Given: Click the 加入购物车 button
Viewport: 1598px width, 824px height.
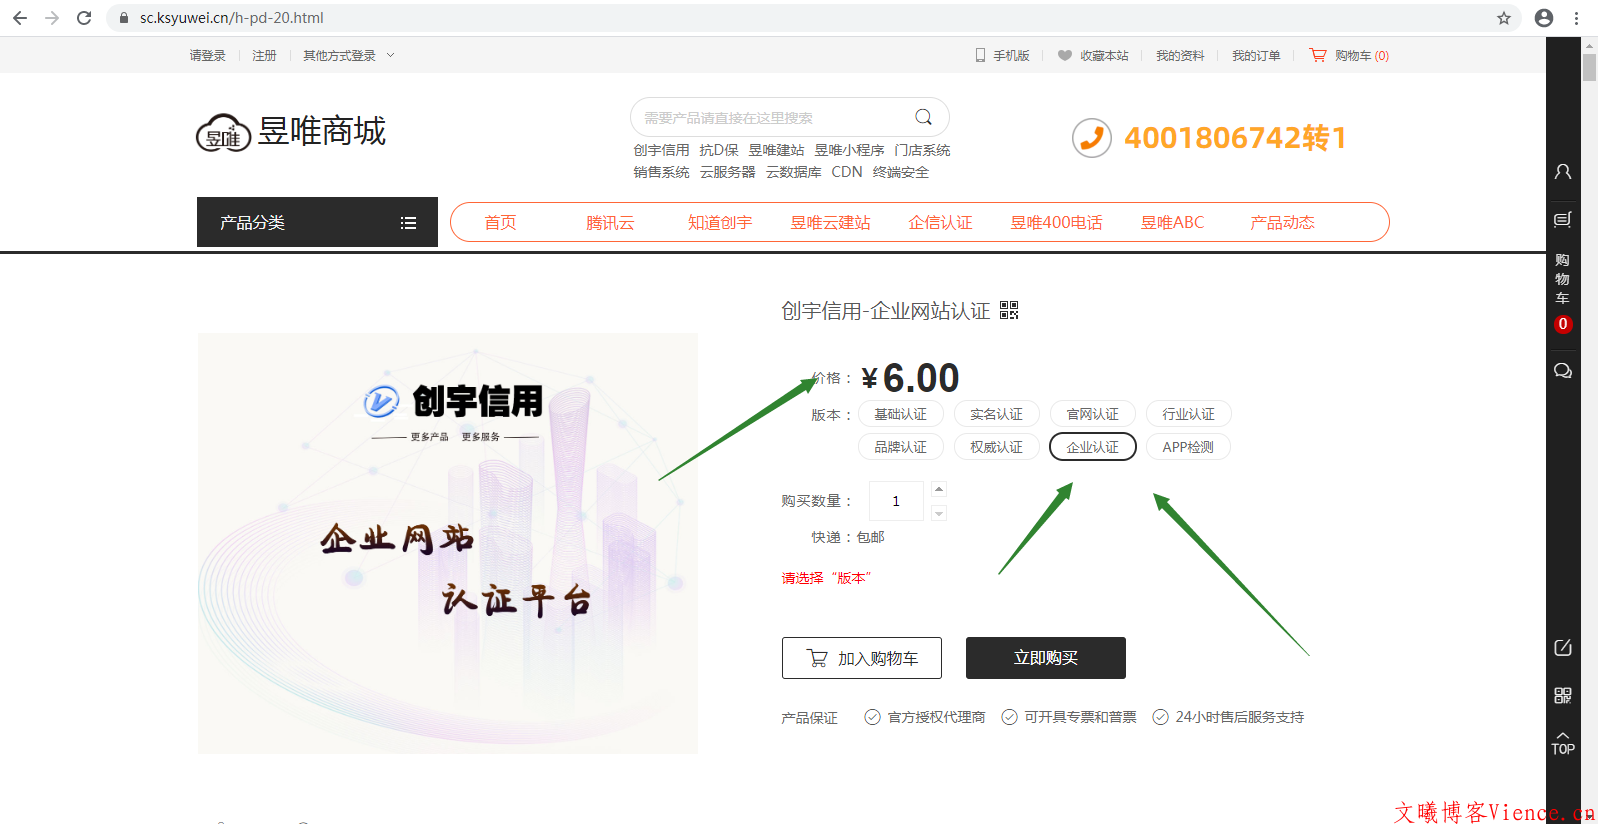Looking at the screenshot, I should coord(861,658).
